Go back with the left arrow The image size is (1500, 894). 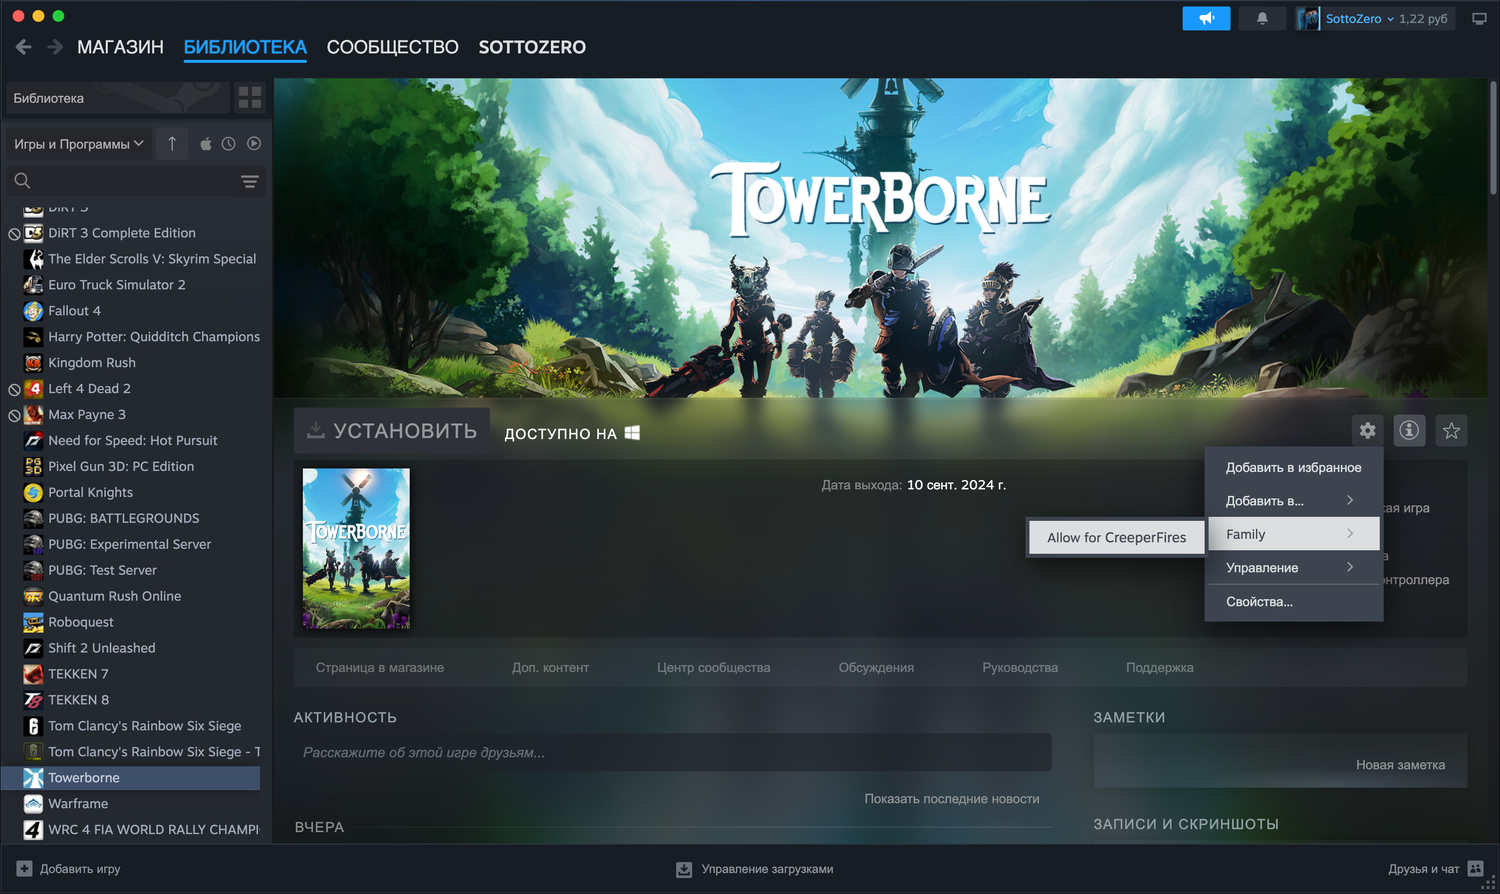pos(24,47)
